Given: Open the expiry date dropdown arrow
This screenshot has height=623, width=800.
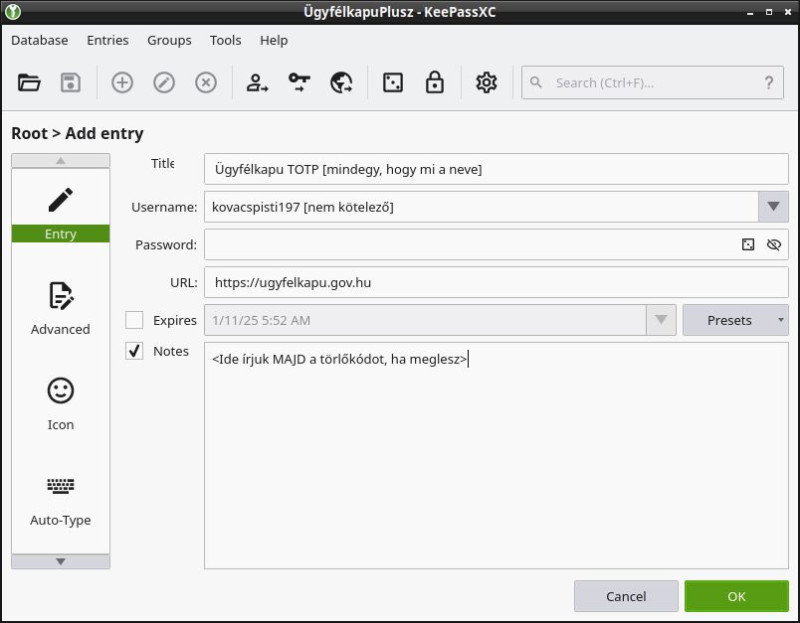Looking at the screenshot, I should point(661,320).
